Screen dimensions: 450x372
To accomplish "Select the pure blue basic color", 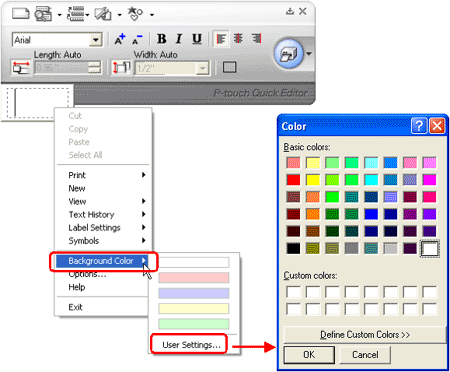I will [371, 214].
